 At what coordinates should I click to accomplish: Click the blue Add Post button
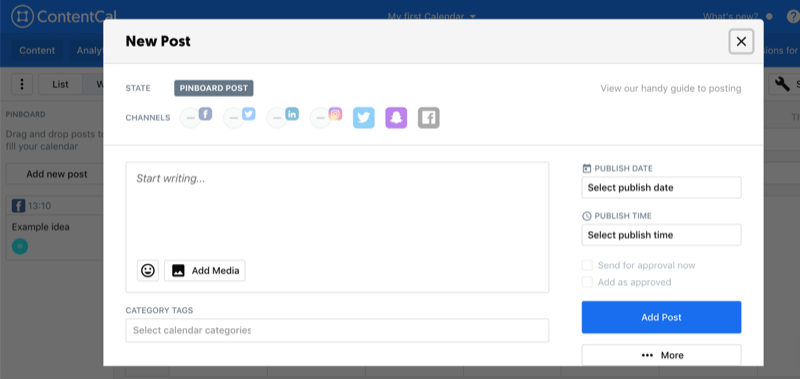click(661, 317)
